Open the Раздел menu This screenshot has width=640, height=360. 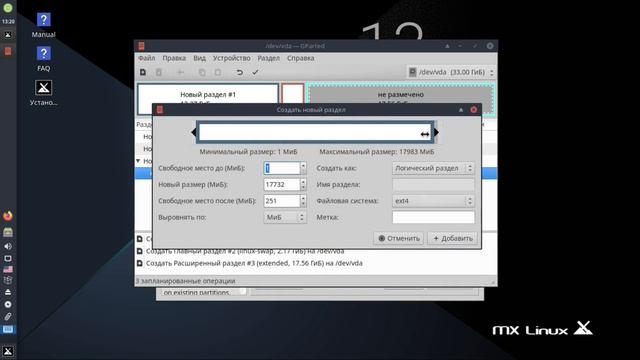(x=269, y=58)
